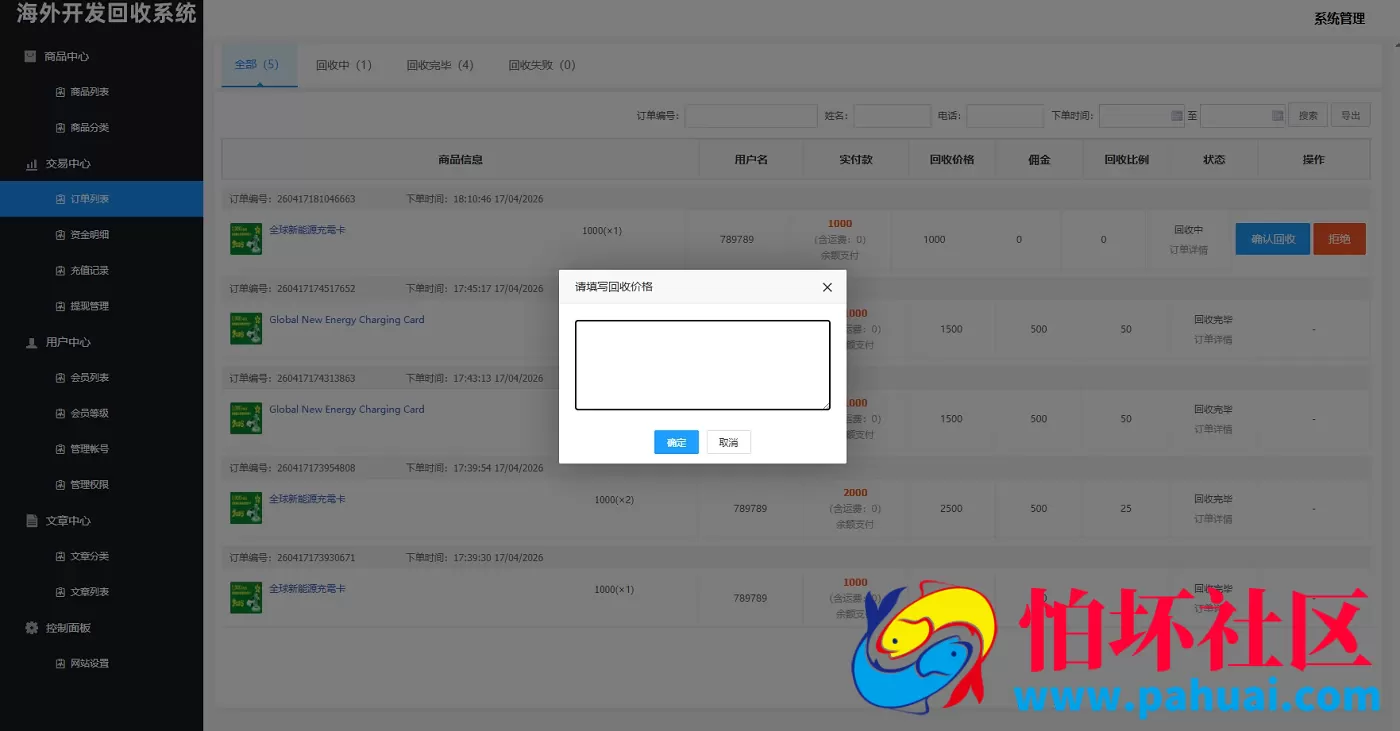This screenshot has height=731, width=1400.
Task: Click the 2500 recycle price cell
Action: click(951, 509)
